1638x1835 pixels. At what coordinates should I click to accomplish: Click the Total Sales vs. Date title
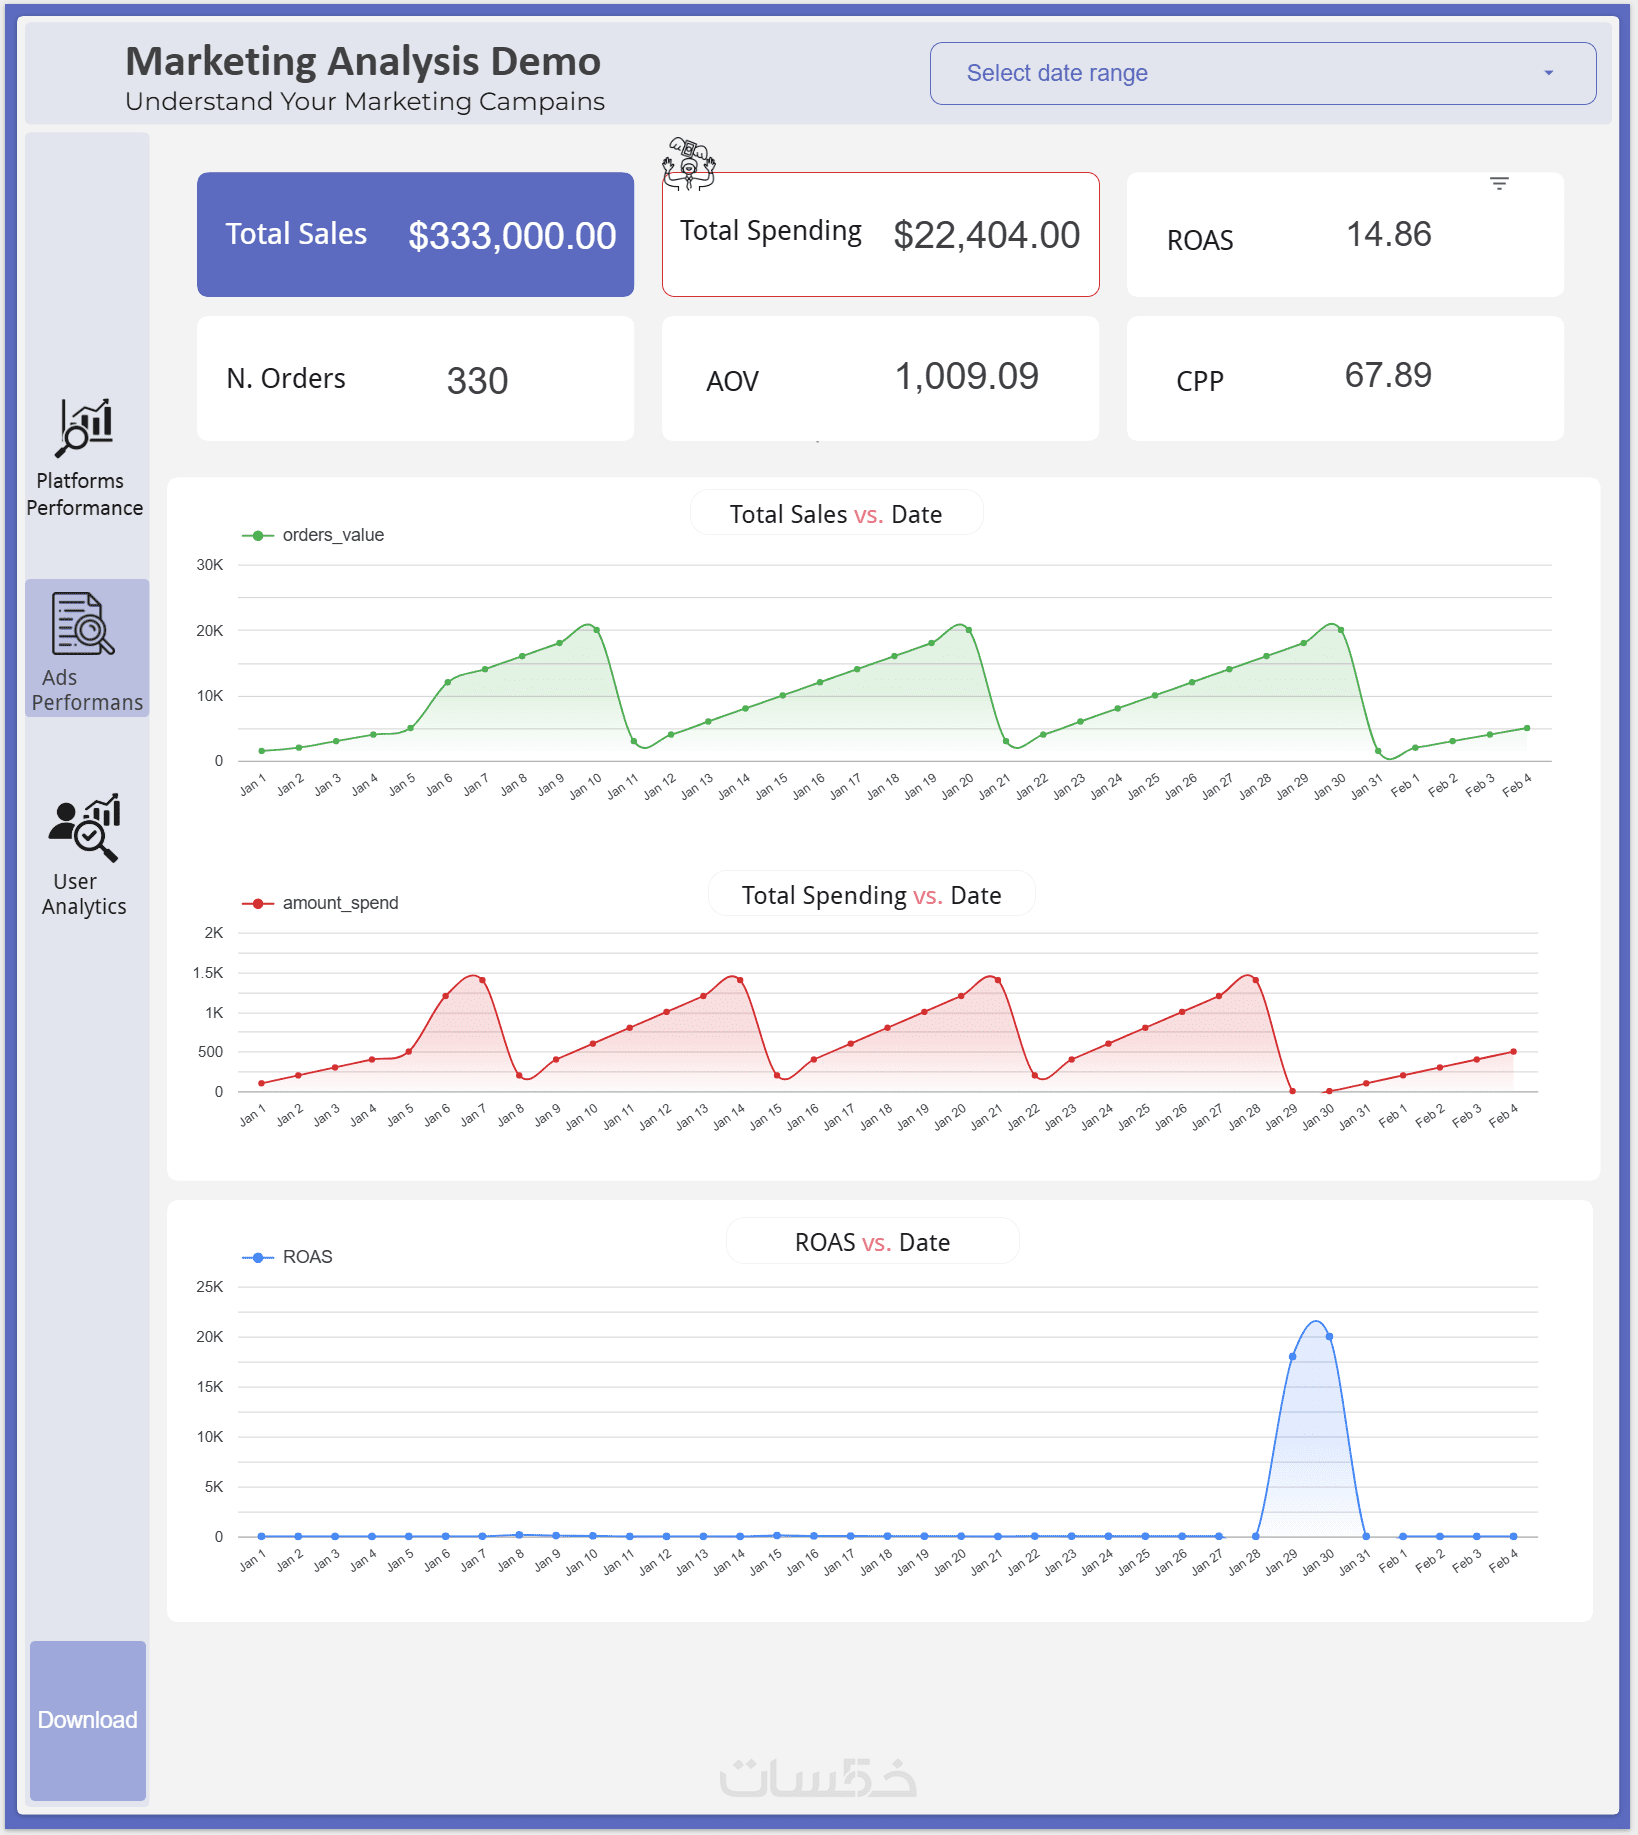pos(836,514)
